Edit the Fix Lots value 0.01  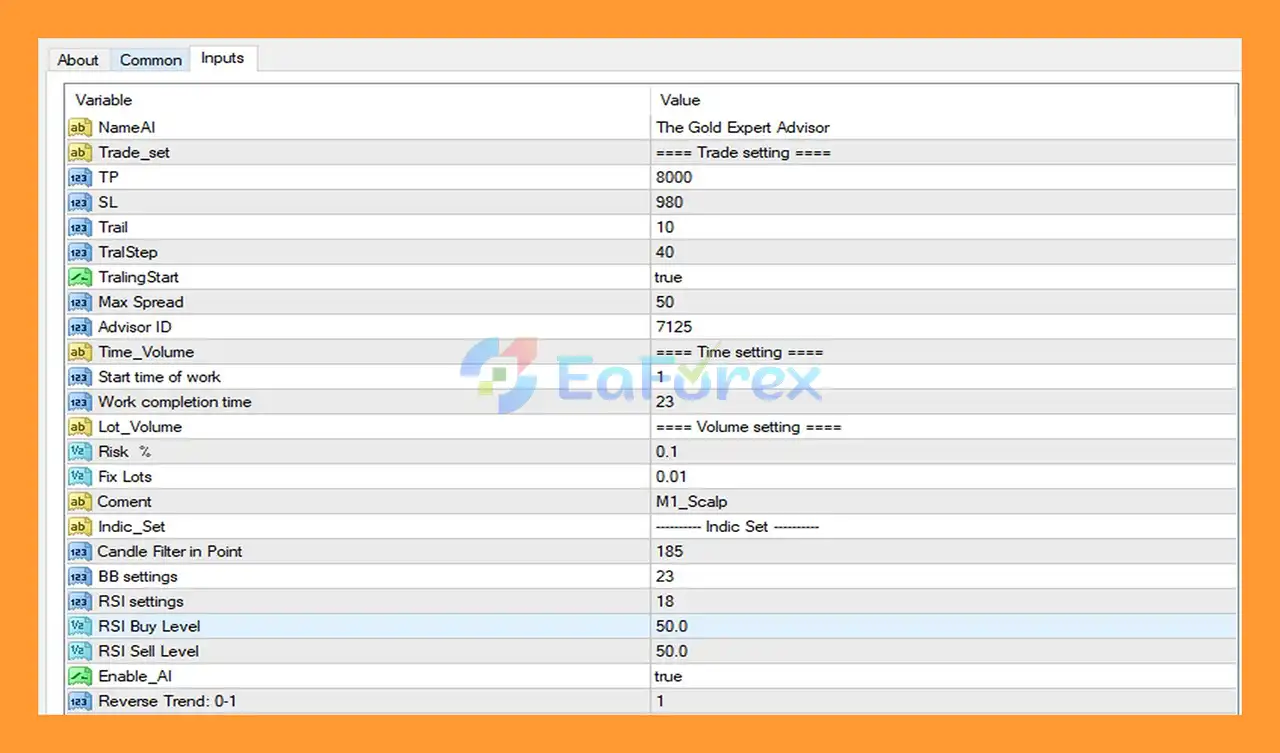671,477
